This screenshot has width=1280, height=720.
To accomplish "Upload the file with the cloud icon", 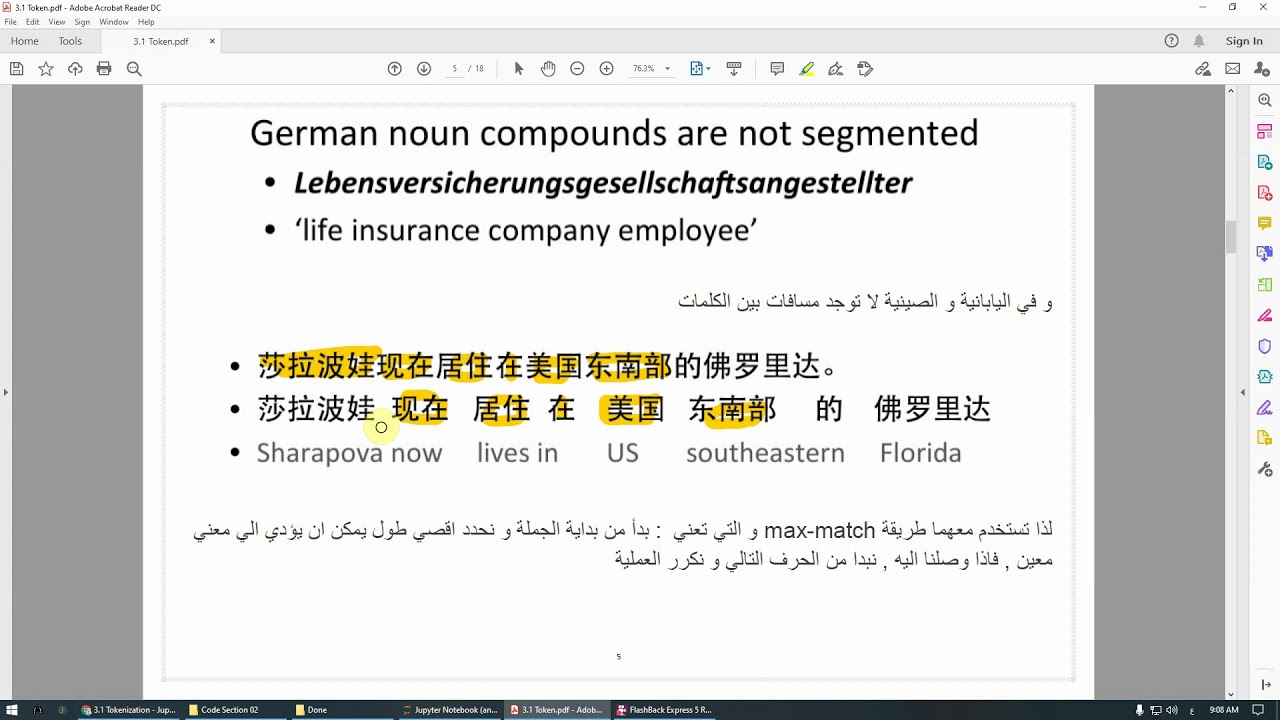I will click(x=75, y=69).
